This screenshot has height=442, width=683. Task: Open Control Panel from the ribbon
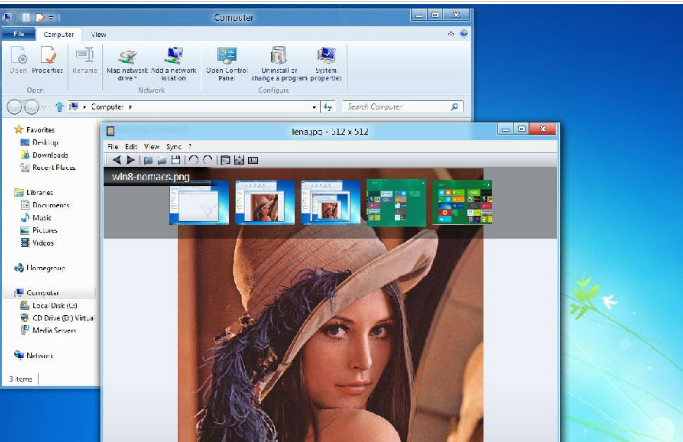[227, 60]
